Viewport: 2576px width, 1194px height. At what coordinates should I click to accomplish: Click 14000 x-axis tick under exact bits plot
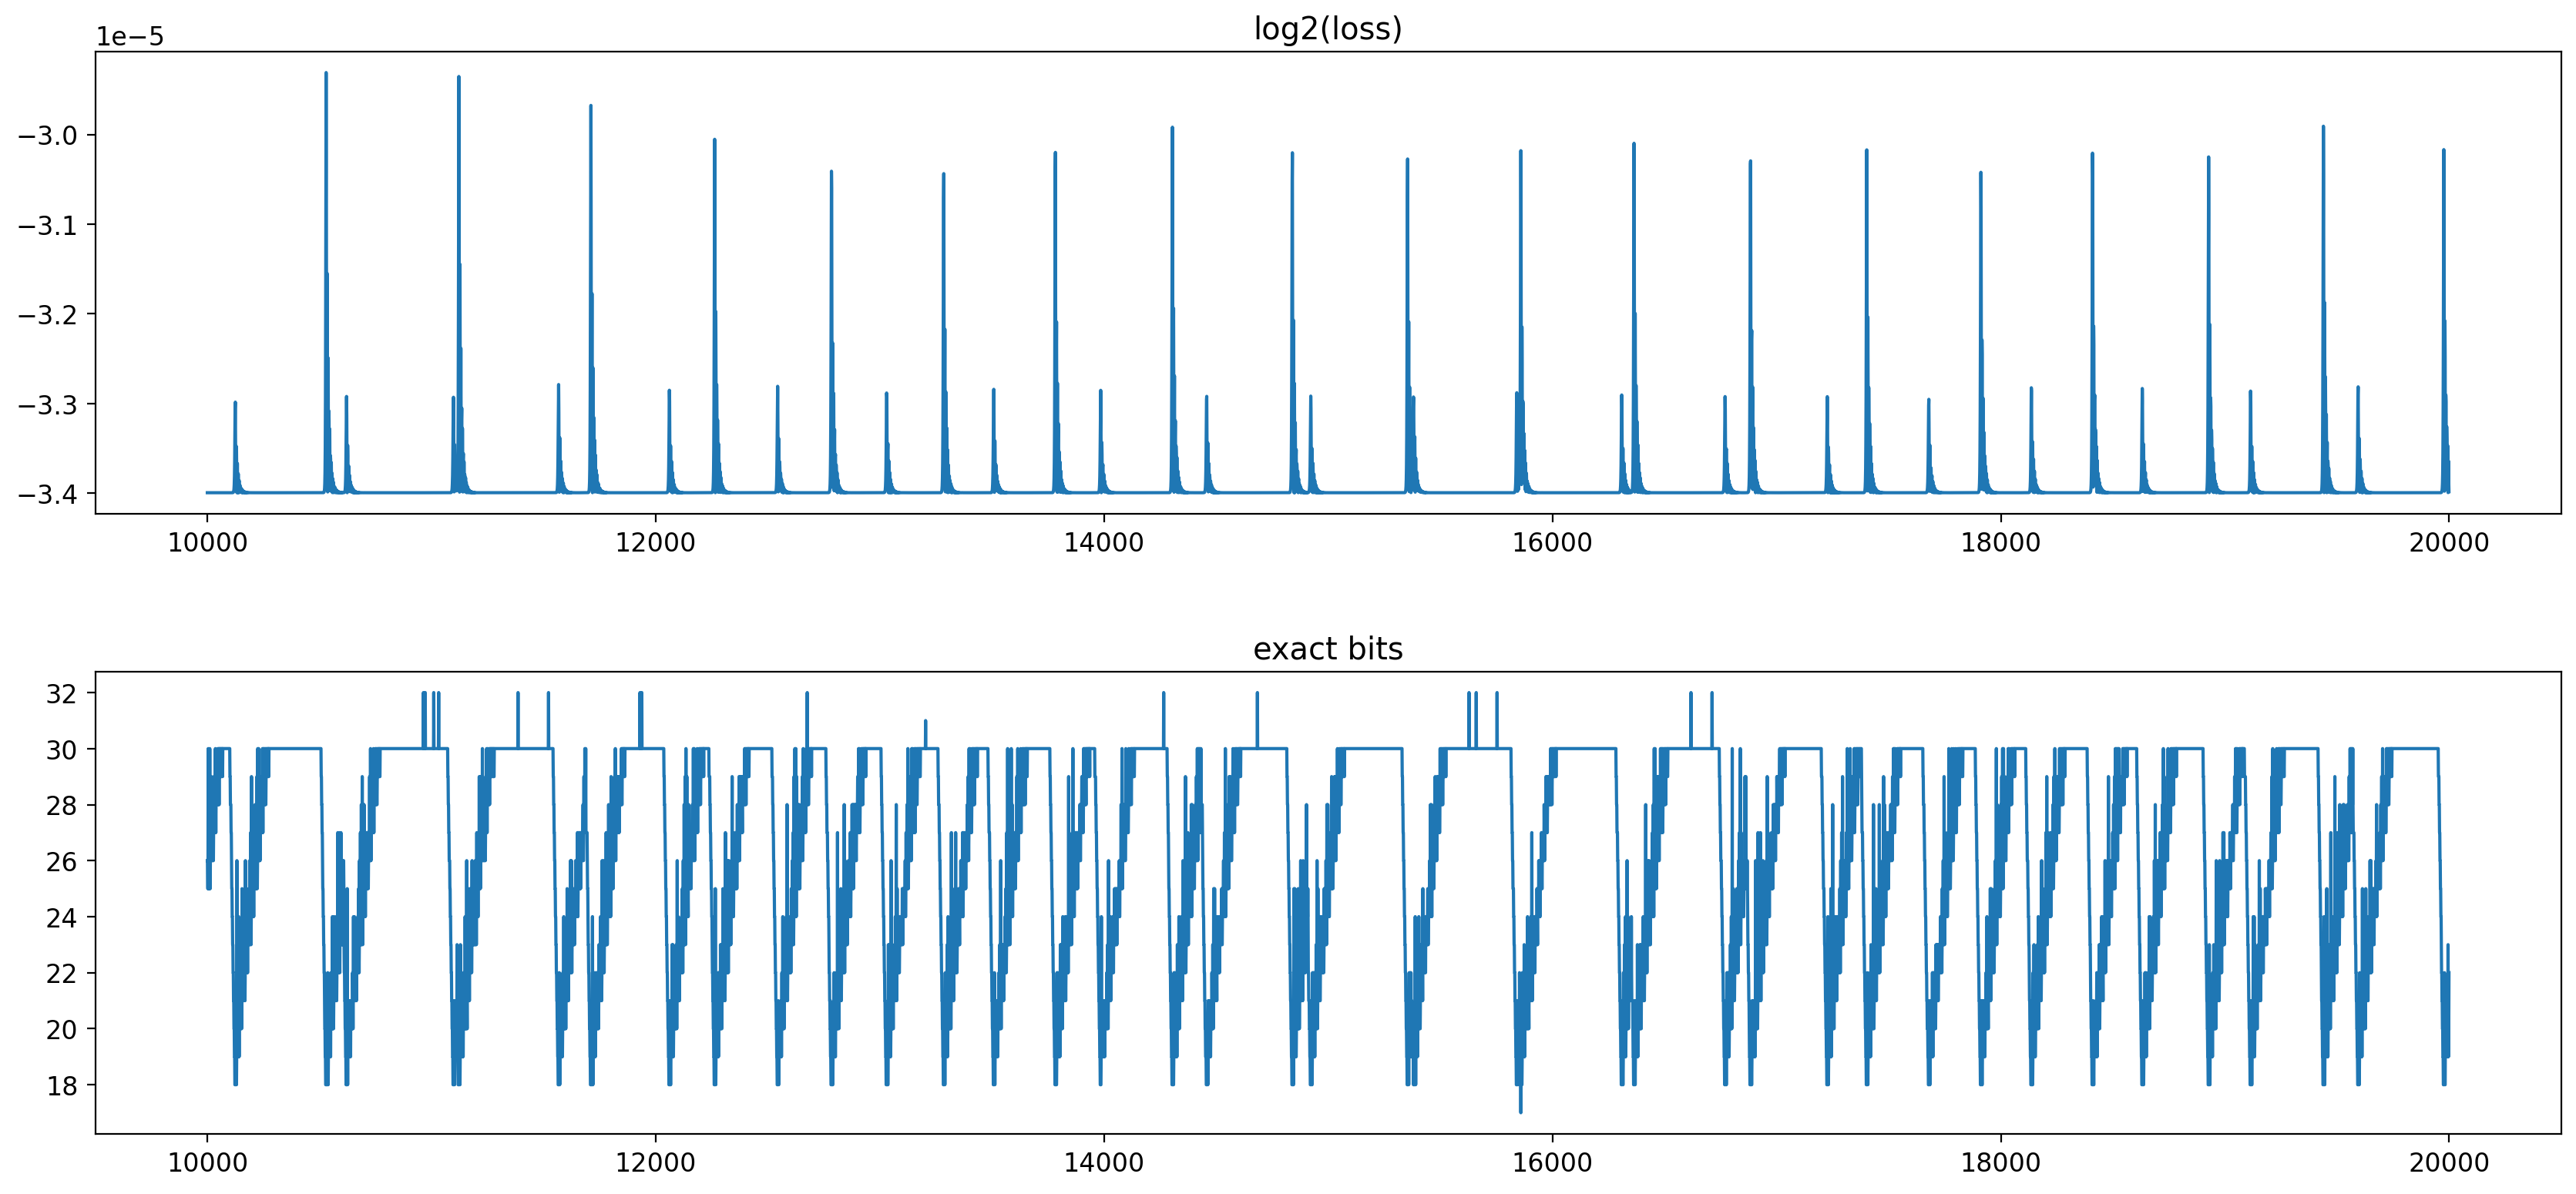tap(1103, 1163)
